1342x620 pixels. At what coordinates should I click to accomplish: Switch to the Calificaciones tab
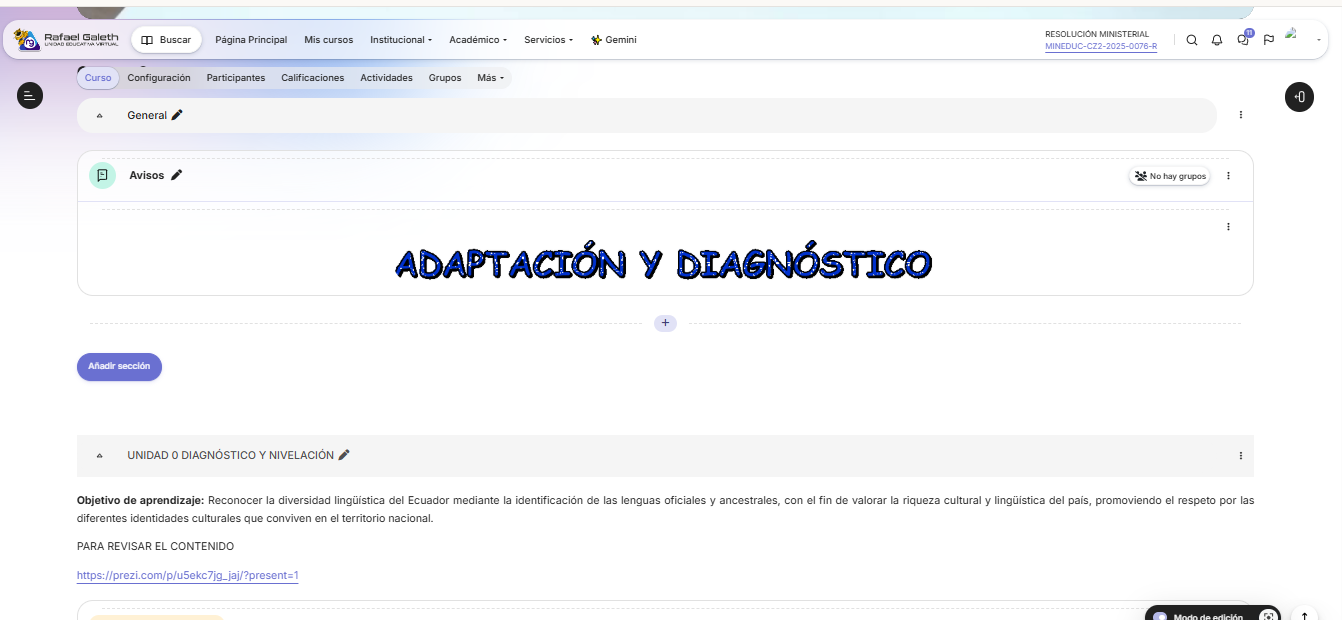(312, 78)
